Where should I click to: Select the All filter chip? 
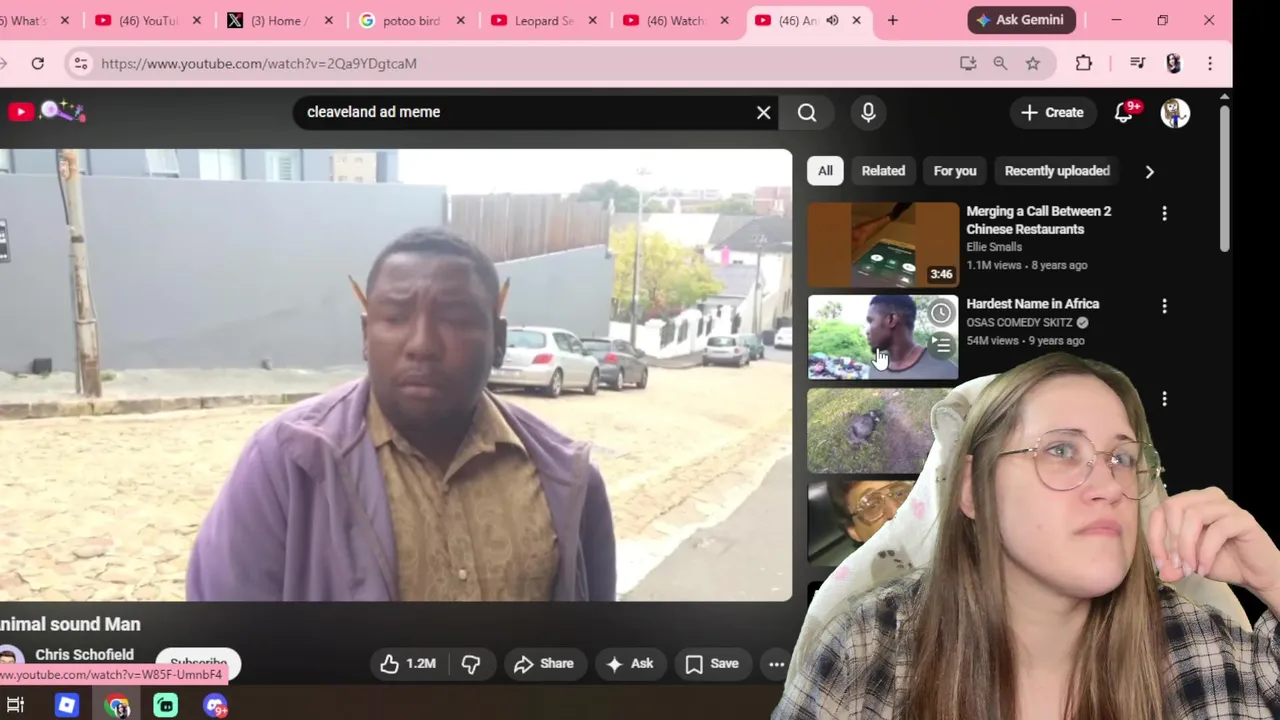tap(825, 171)
